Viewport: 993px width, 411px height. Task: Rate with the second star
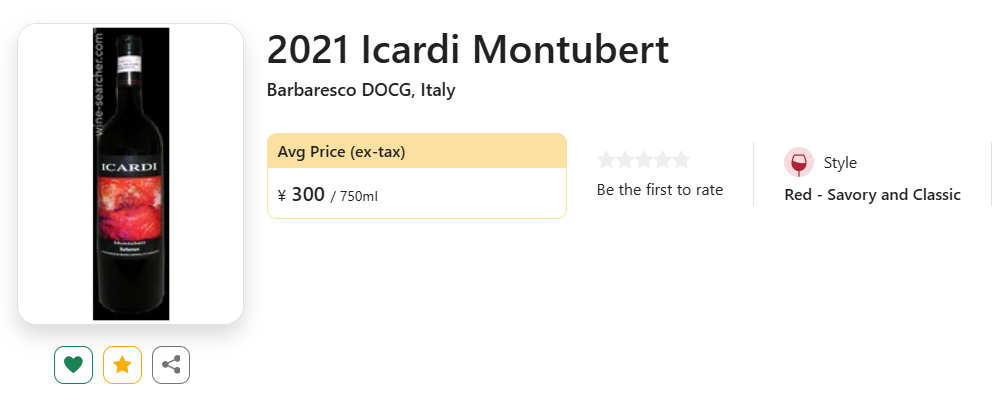coord(625,160)
